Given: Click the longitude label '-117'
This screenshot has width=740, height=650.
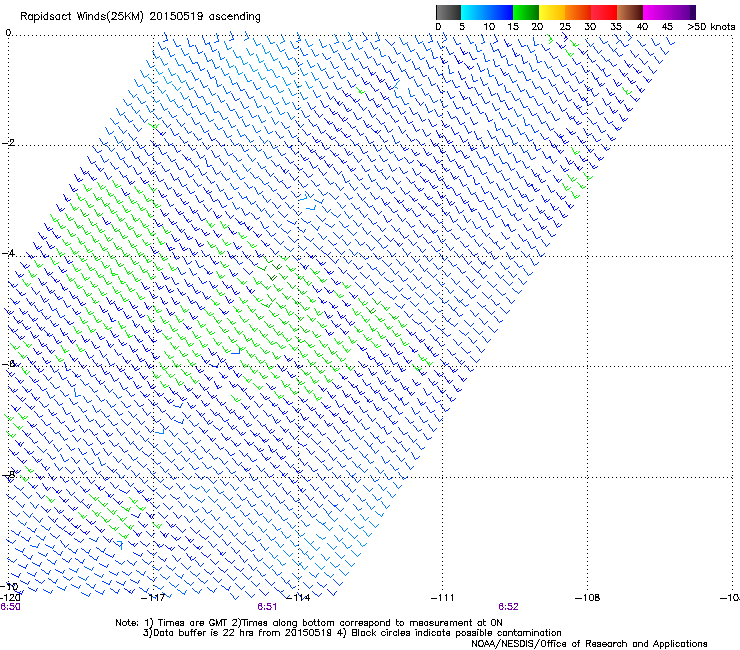Looking at the screenshot, I should click(x=153, y=598).
